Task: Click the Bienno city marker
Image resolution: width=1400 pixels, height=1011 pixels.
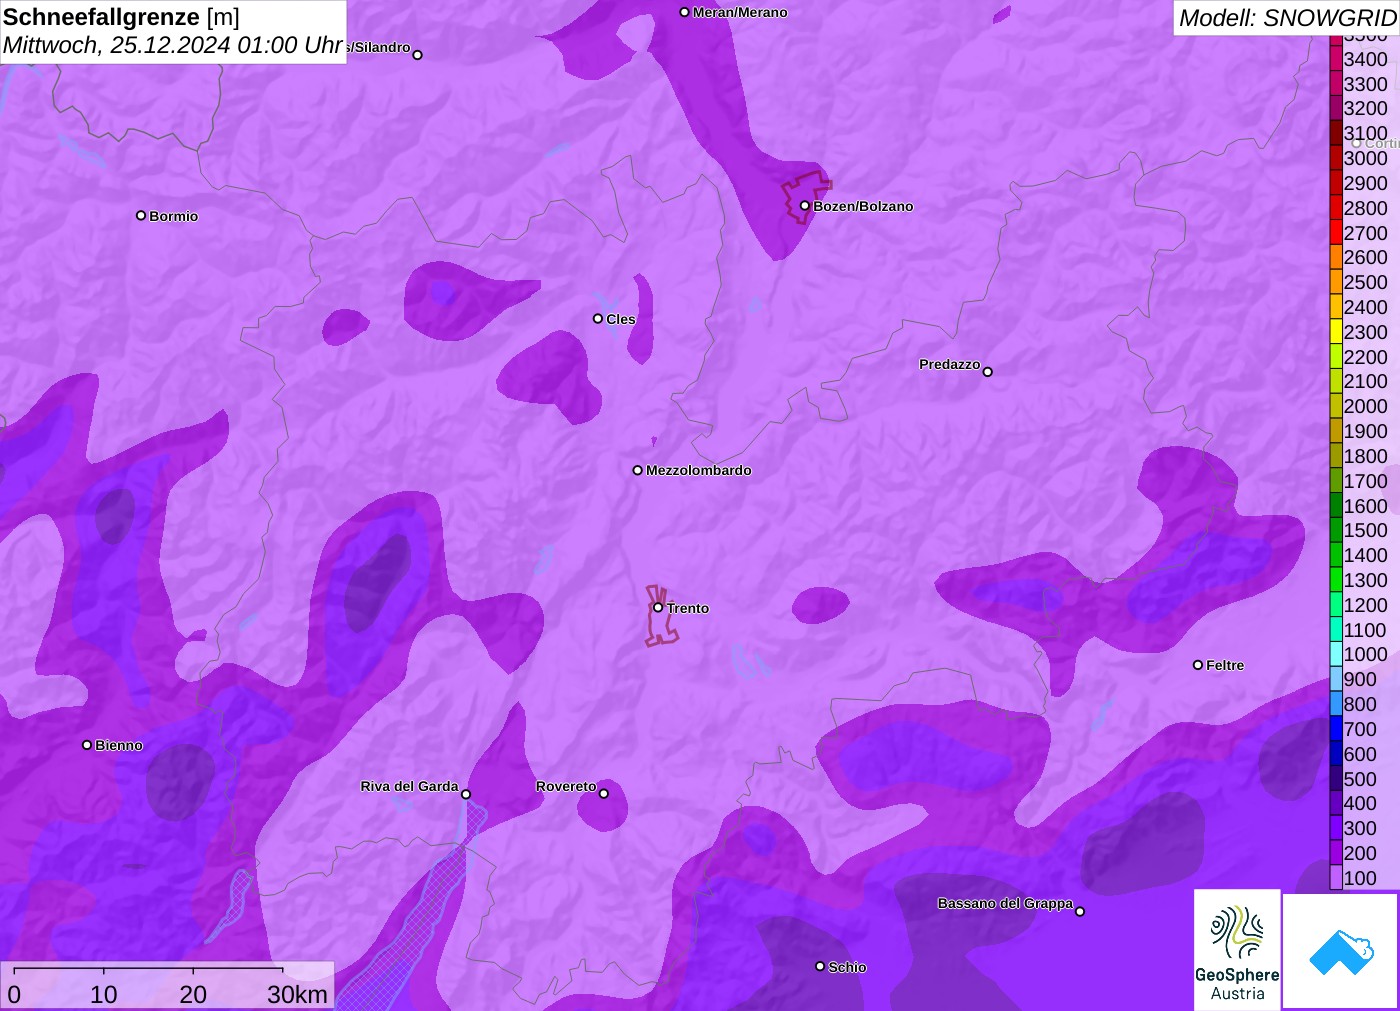Action: click(x=87, y=745)
